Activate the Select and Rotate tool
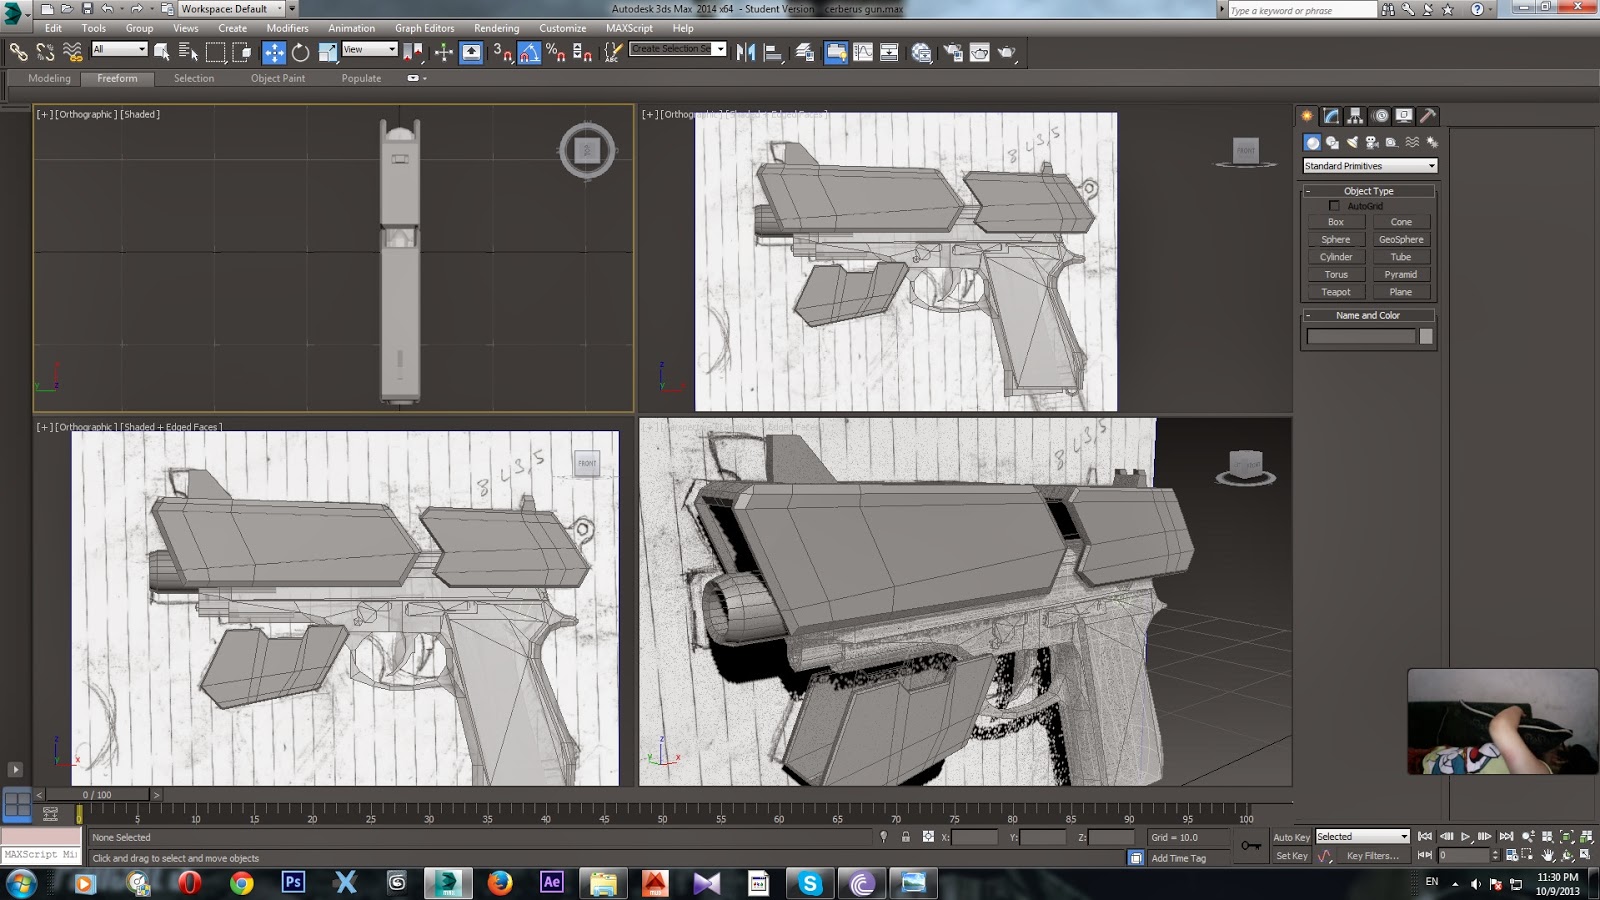The width and height of the screenshot is (1600, 900). (x=300, y=52)
